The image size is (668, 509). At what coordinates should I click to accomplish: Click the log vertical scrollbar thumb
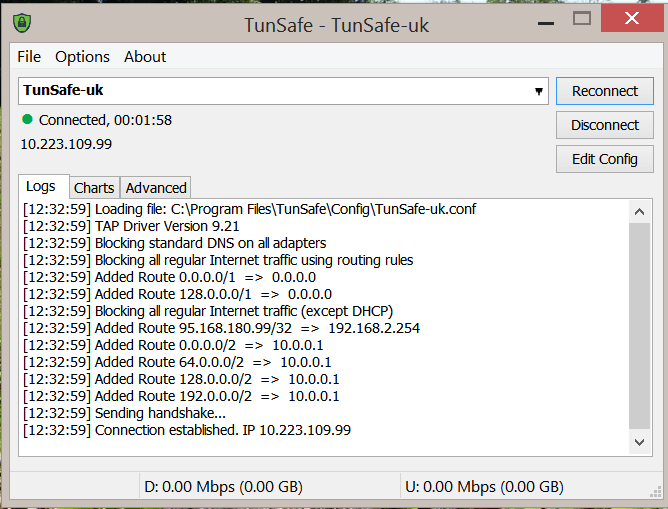[x=639, y=326]
